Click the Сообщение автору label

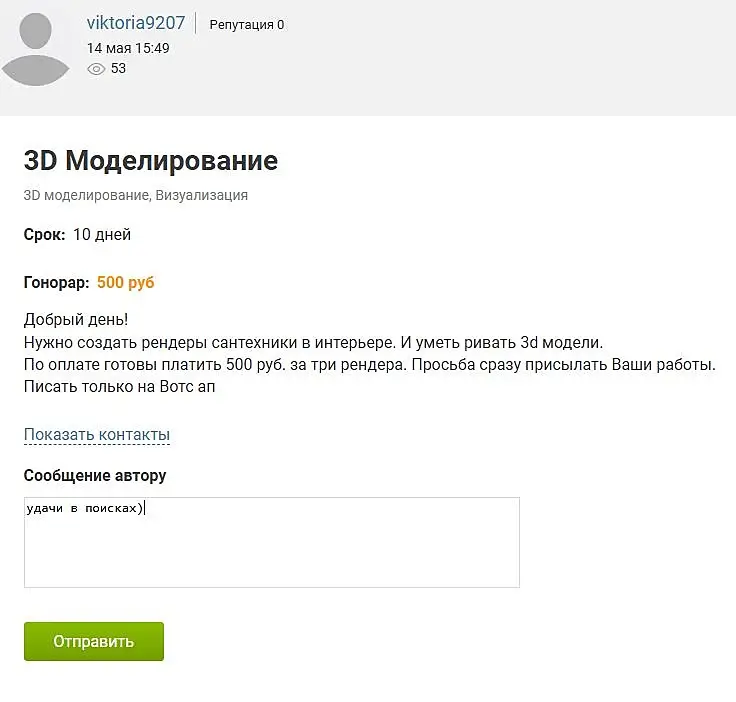pos(95,476)
